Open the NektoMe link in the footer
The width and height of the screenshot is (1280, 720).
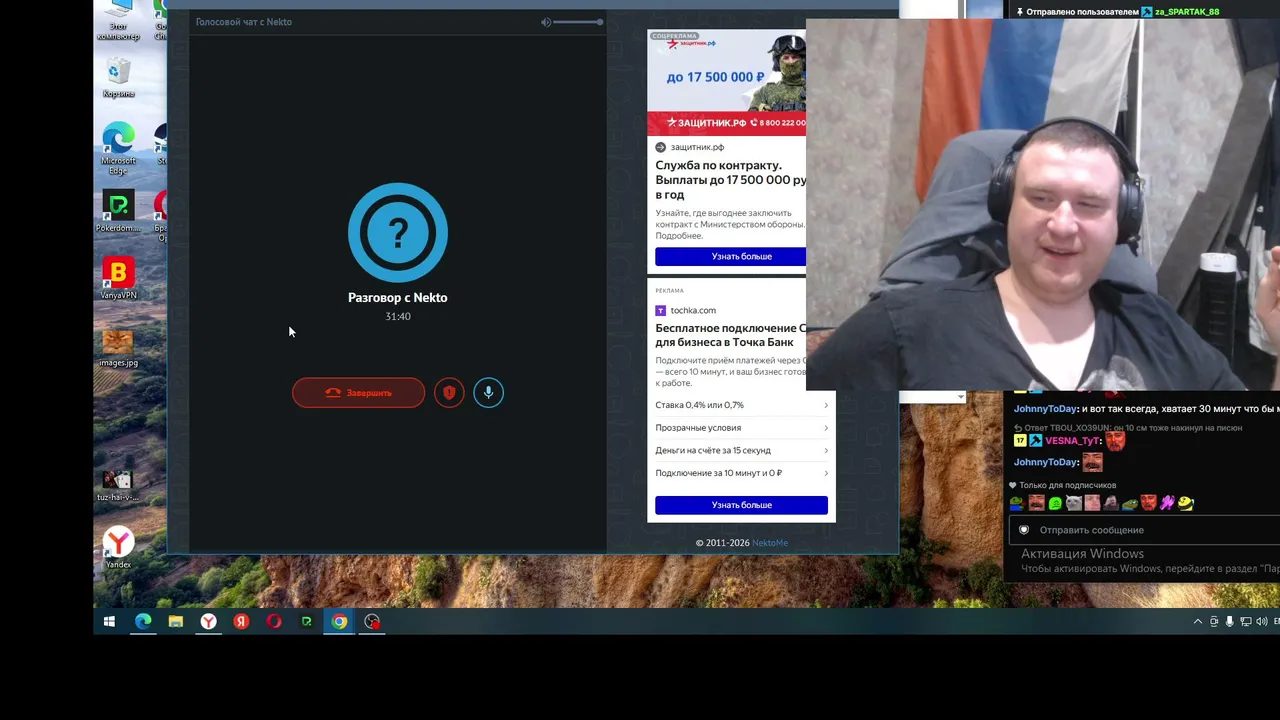tap(770, 543)
